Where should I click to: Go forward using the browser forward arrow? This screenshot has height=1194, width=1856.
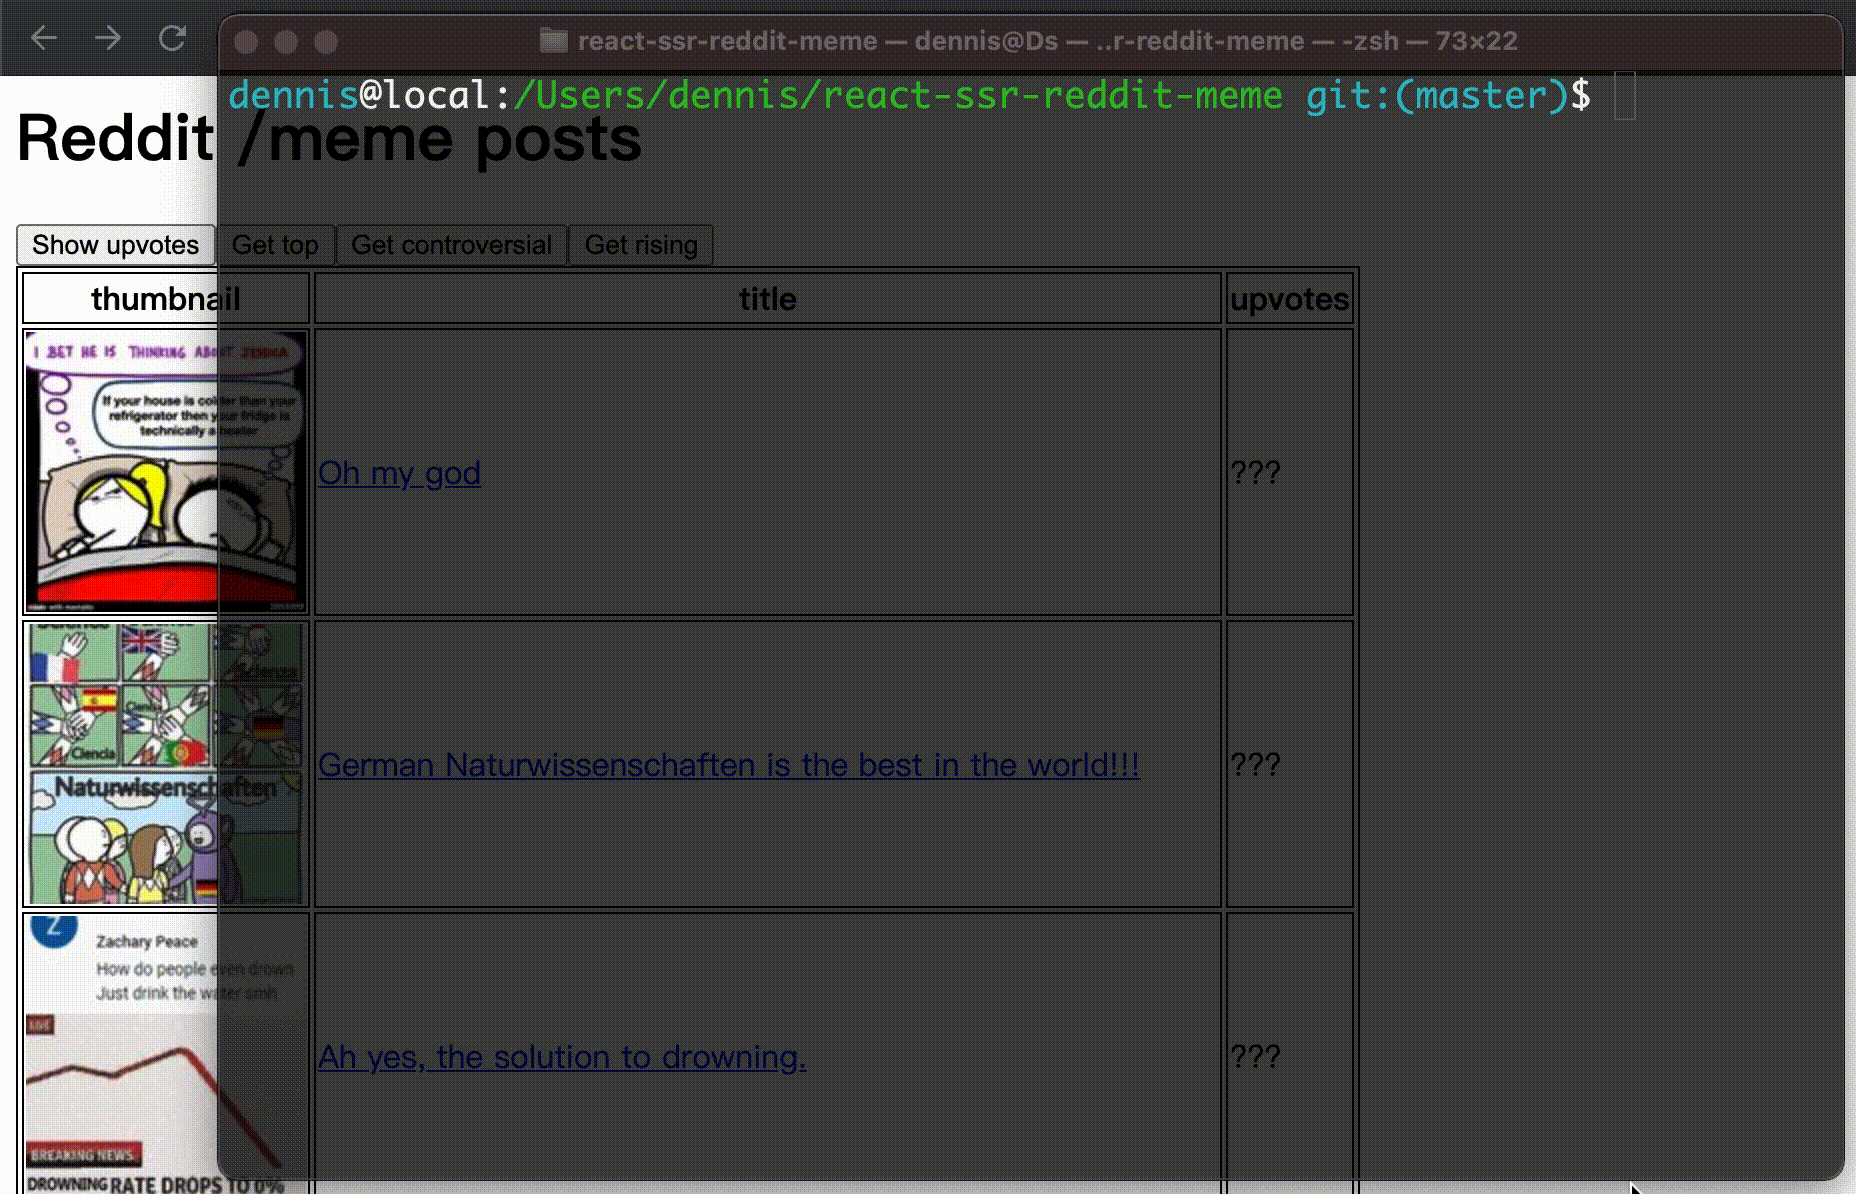(x=107, y=38)
